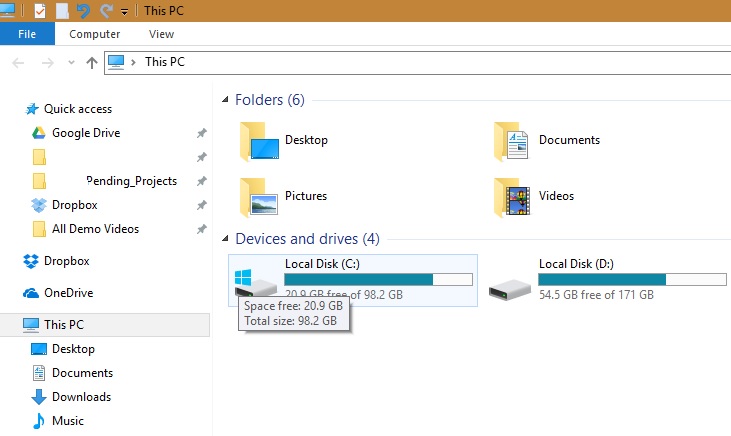Go up one level with the up arrow

point(92,62)
